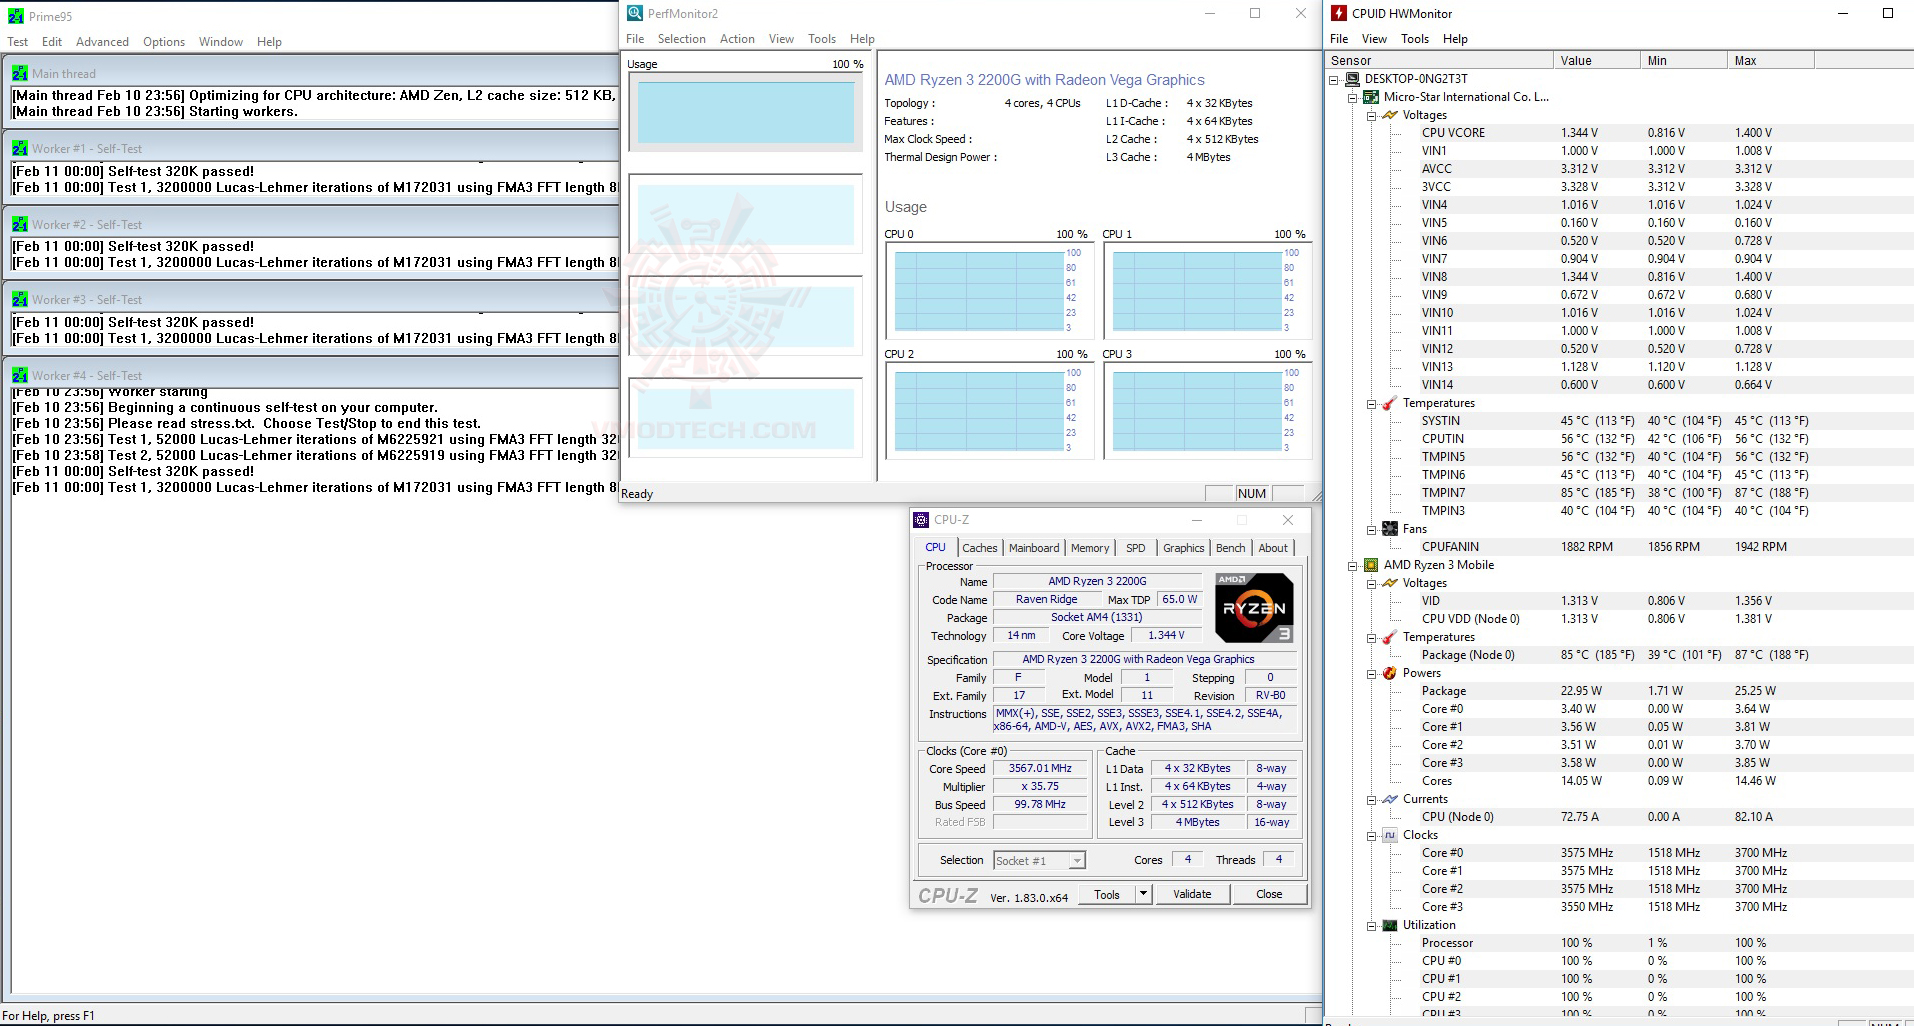This screenshot has height=1026, width=1914.
Task: Switch to the Caches tab in CPU-Z
Action: pyautogui.click(x=980, y=548)
